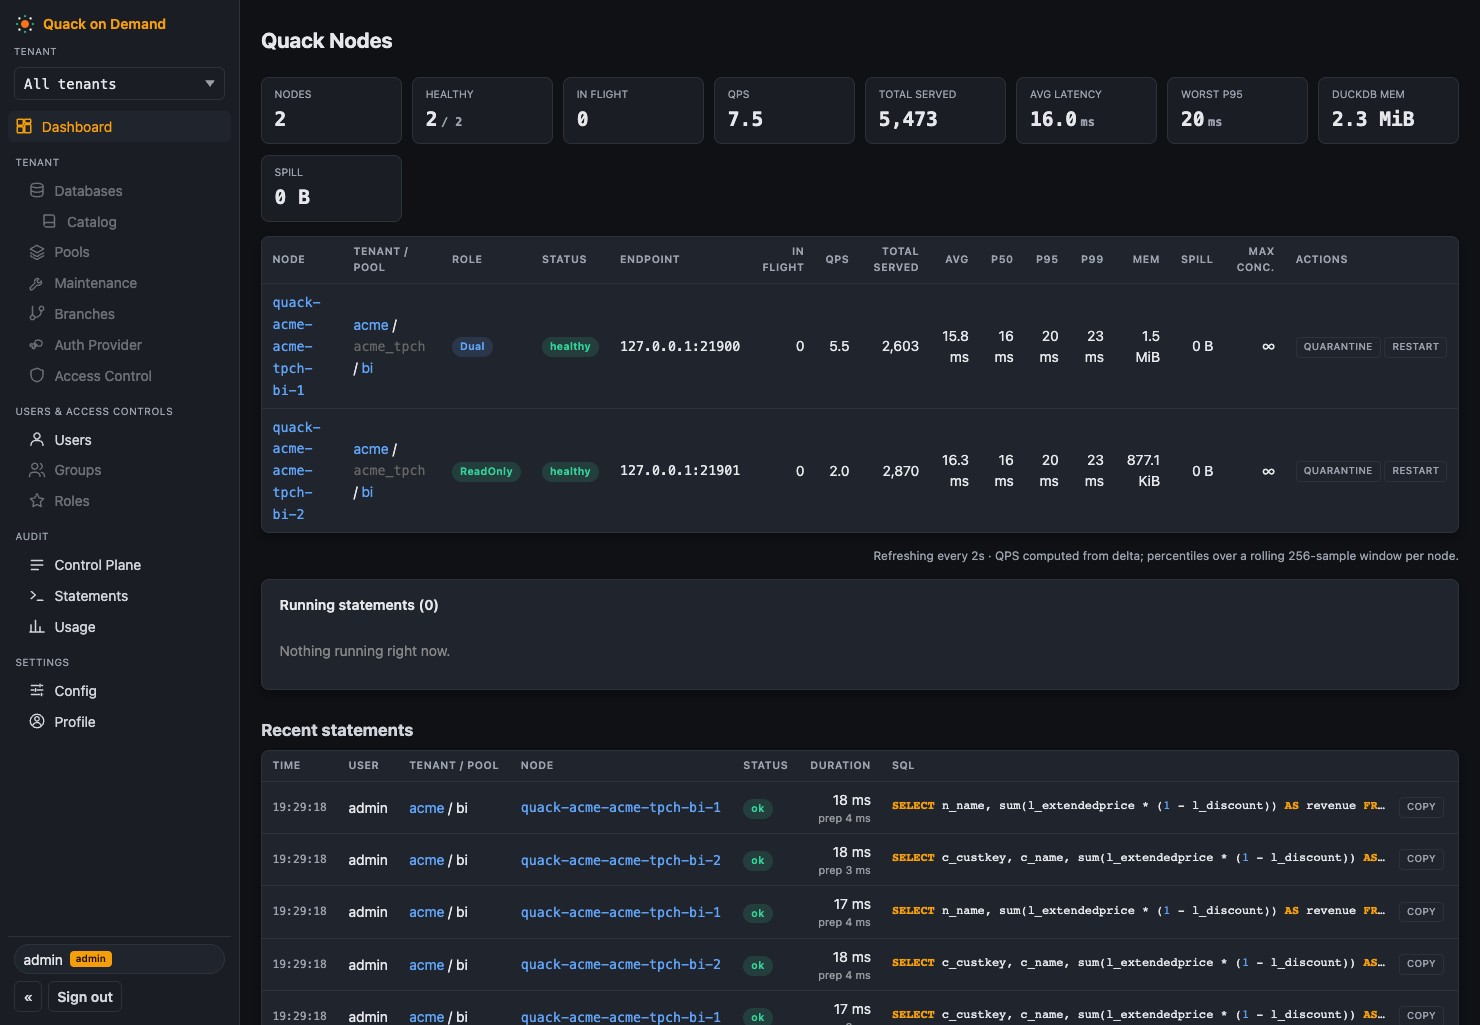
Task: Click the Avg Latency 16.0 ms card
Action: (x=1086, y=110)
